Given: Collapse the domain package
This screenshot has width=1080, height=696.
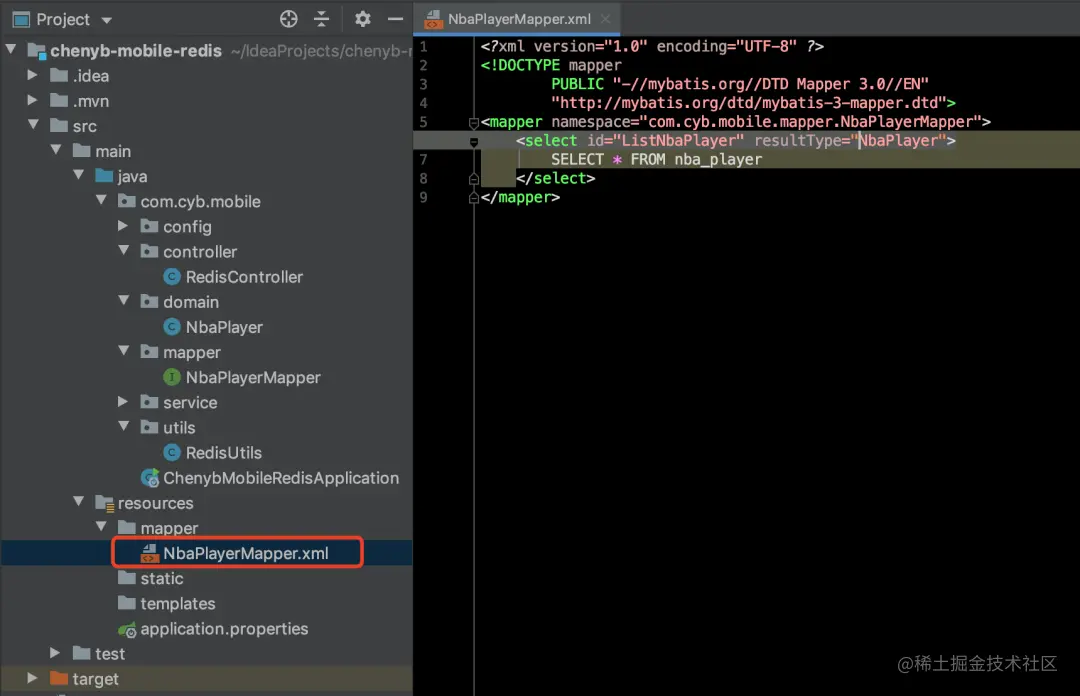Looking at the screenshot, I should pyautogui.click(x=124, y=300).
